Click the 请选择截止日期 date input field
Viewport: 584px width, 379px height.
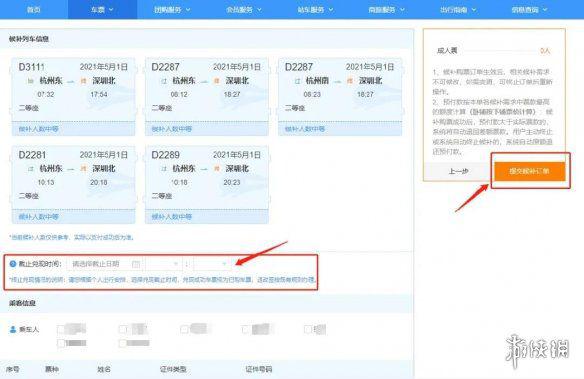coord(105,264)
